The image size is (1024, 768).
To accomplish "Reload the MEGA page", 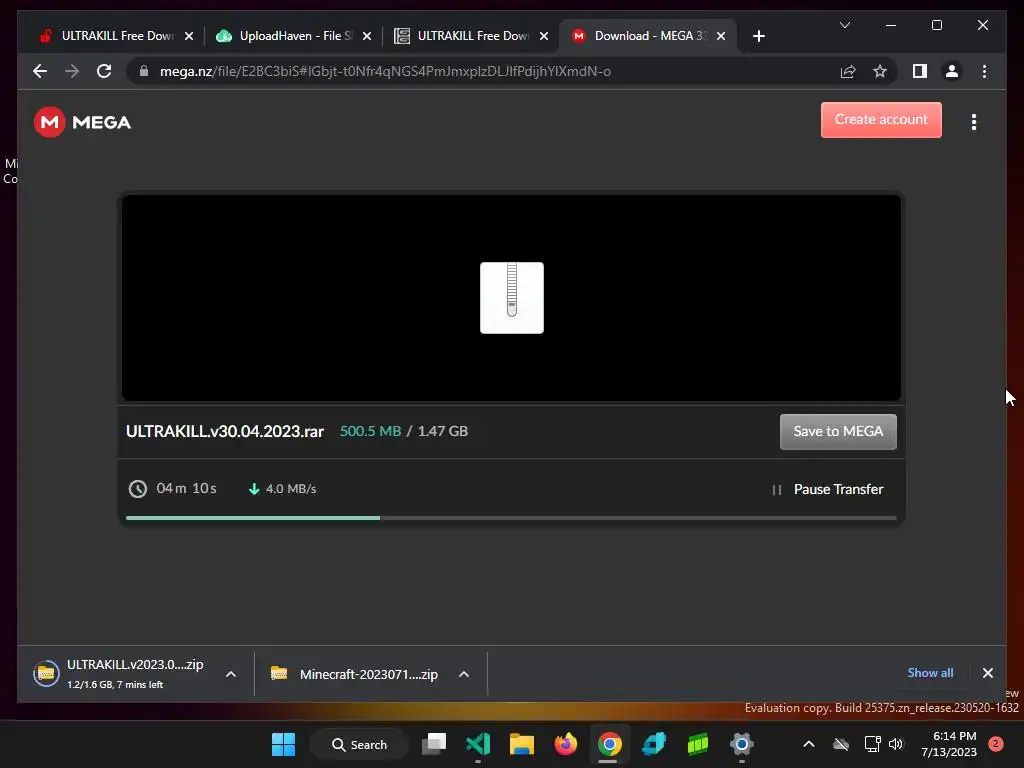I will tap(104, 71).
